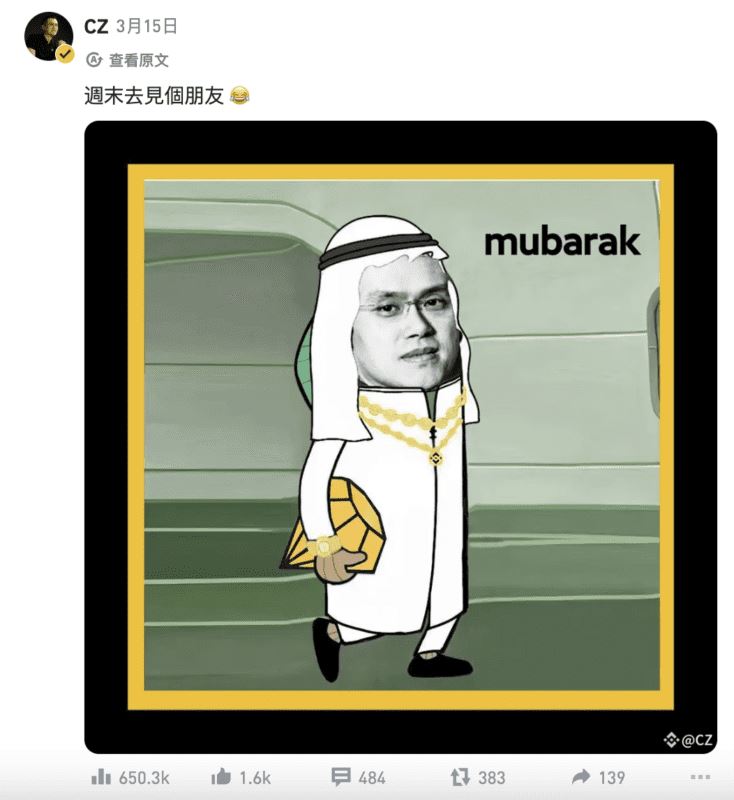The height and width of the screenshot is (800, 734).
Task: Share the post with arrow icon
Action: coord(580,777)
